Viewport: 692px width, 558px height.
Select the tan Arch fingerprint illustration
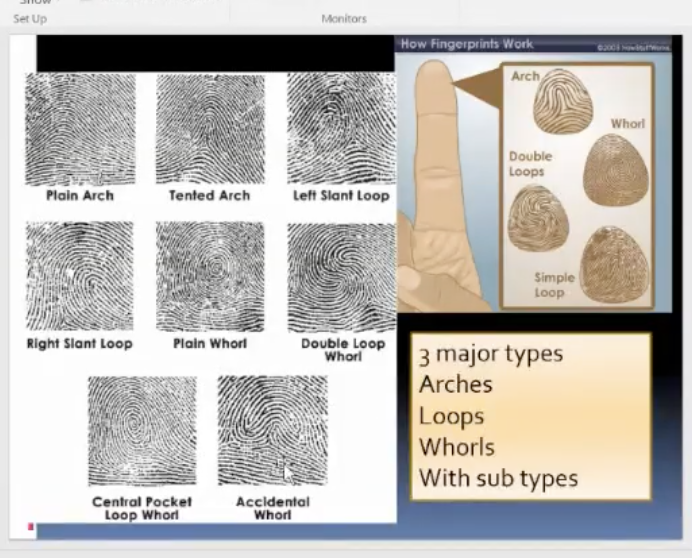(x=563, y=101)
